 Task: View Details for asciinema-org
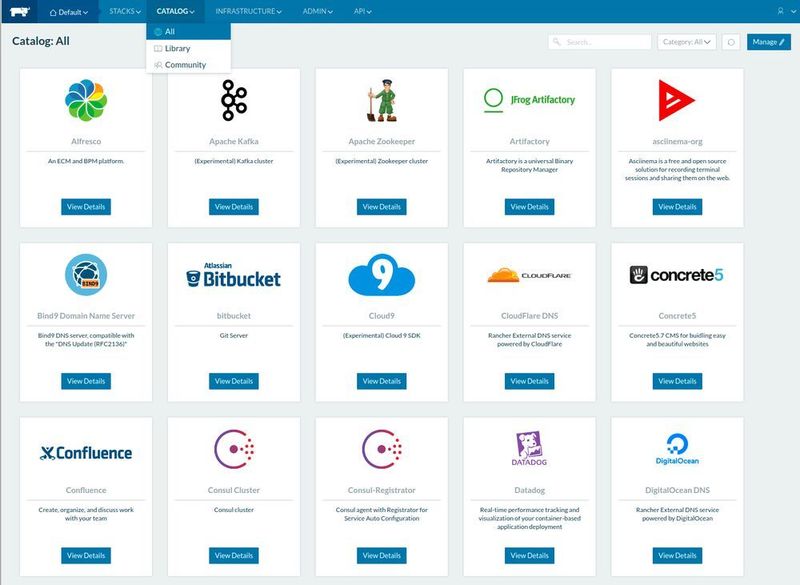677,207
